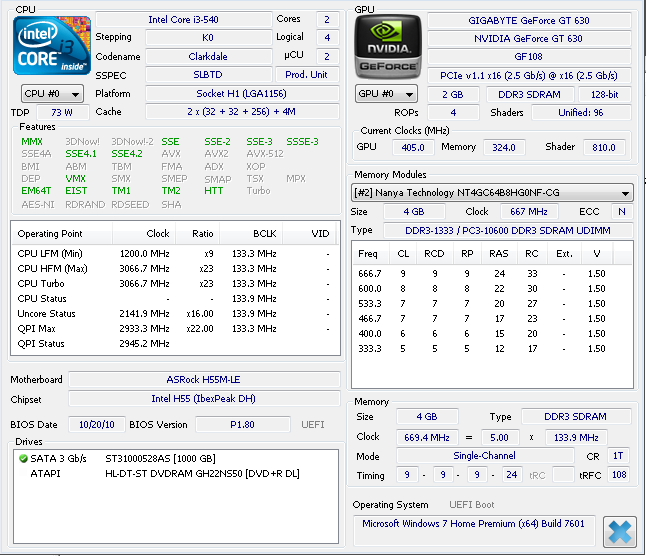646x556 pixels.
Task: Select the CPU Turbo row
Action: pyautogui.click(x=175, y=284)
